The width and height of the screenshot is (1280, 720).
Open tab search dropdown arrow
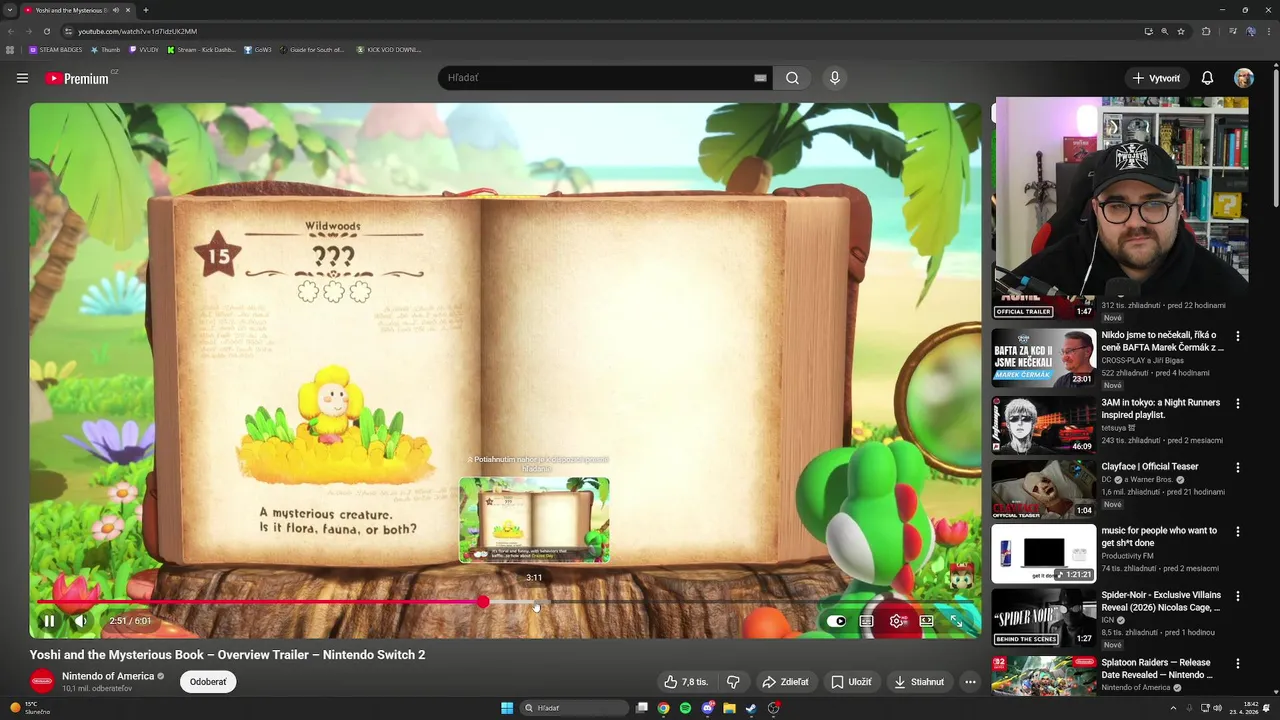tap(10, 10)
